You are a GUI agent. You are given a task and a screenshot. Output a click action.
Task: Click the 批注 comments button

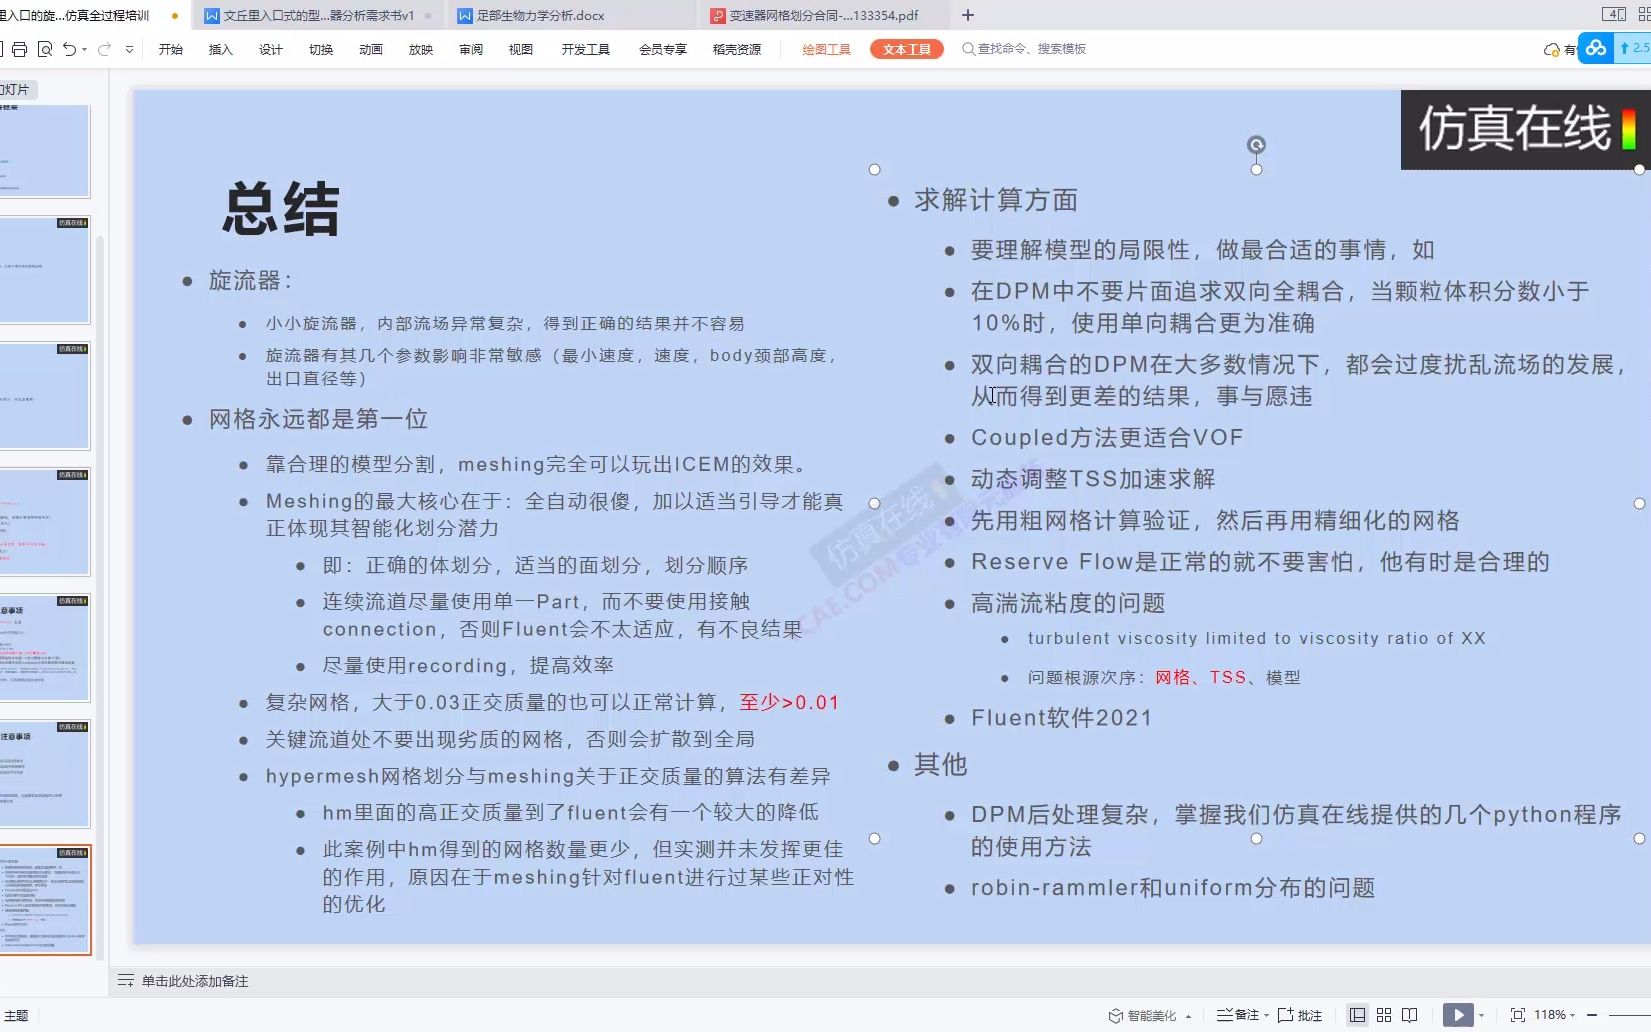tap(1300, 1015)
